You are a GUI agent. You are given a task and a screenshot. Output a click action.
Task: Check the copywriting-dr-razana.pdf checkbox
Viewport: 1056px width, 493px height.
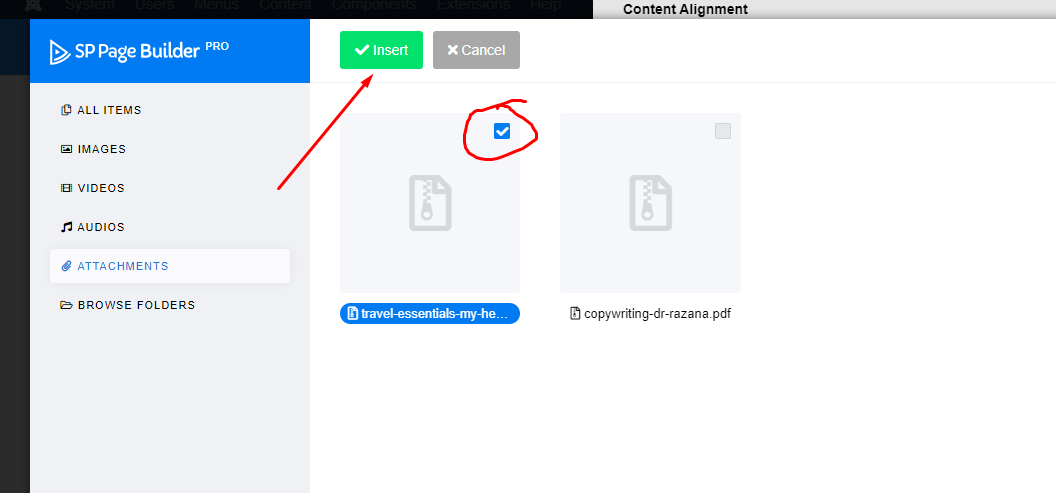pyautogui.click(x=723, y=131)
